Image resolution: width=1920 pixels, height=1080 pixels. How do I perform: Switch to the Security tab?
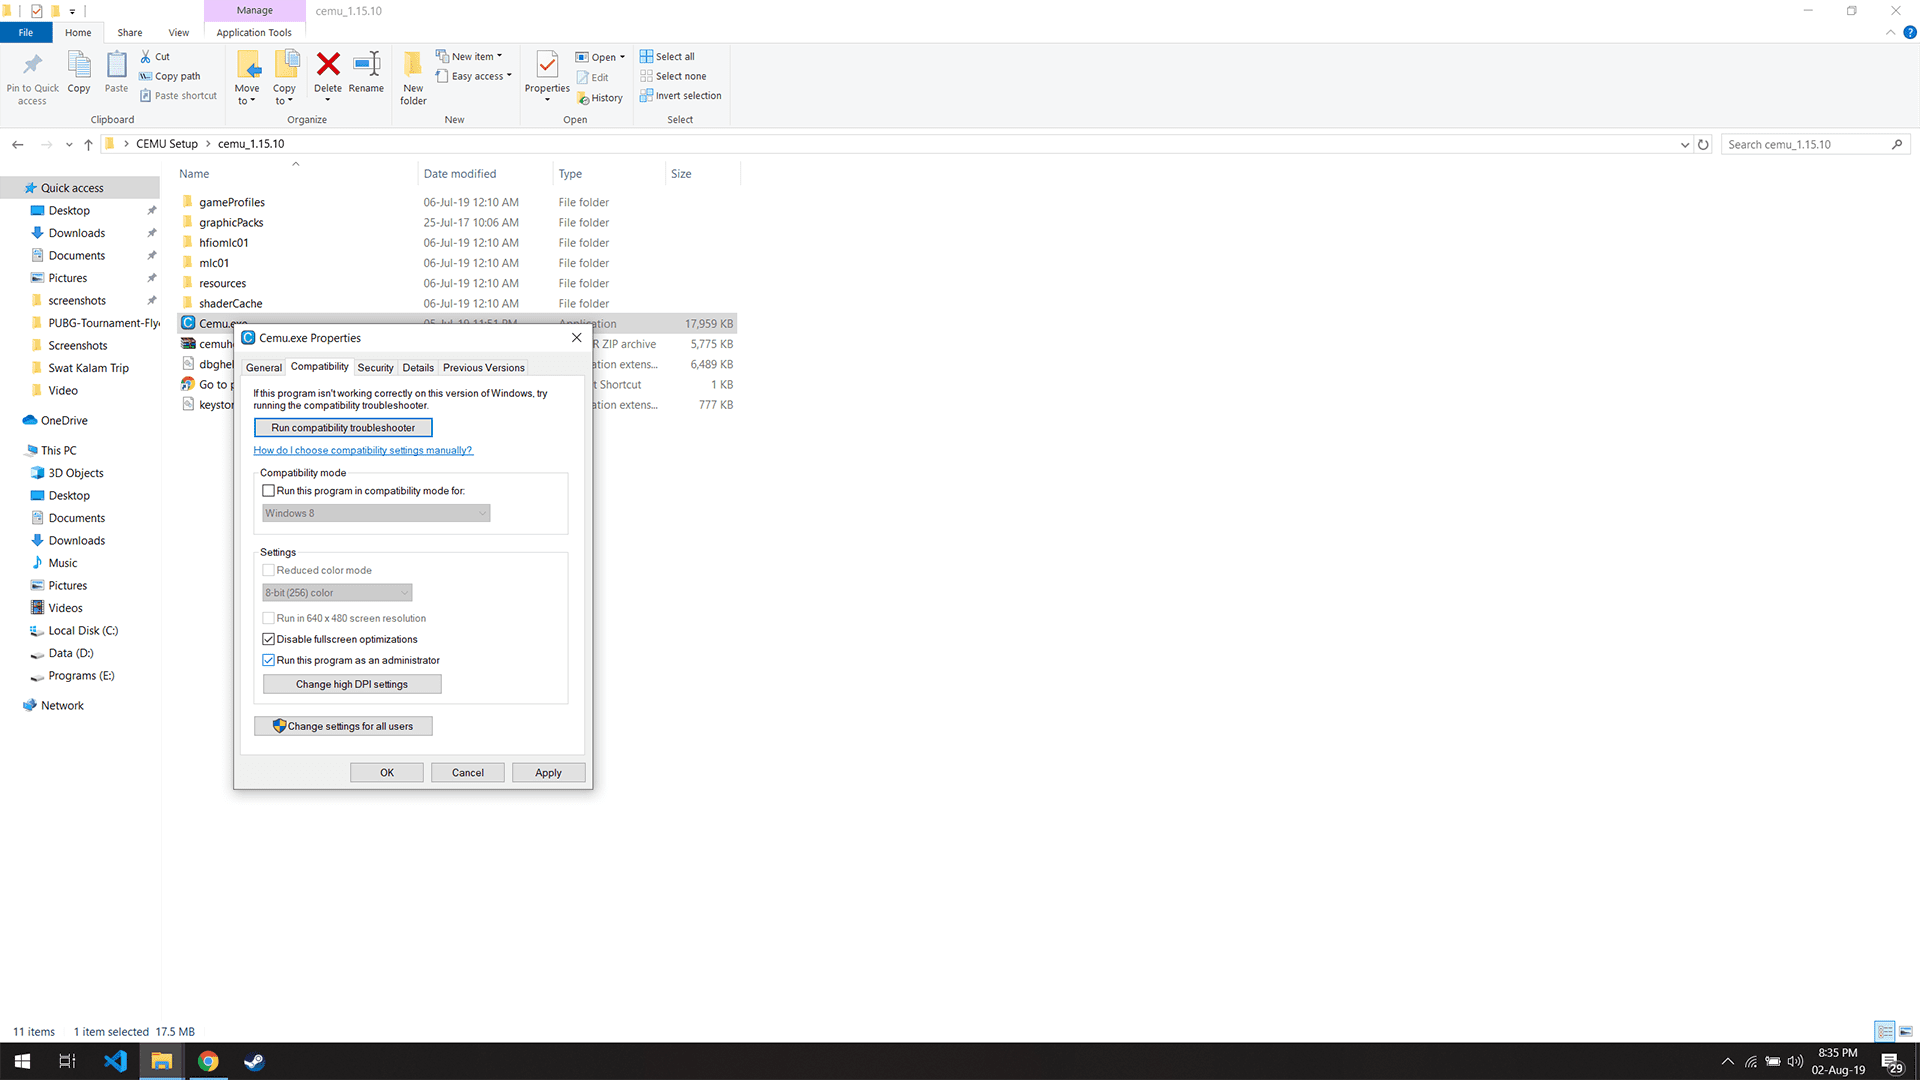click(x=375, y=367)
